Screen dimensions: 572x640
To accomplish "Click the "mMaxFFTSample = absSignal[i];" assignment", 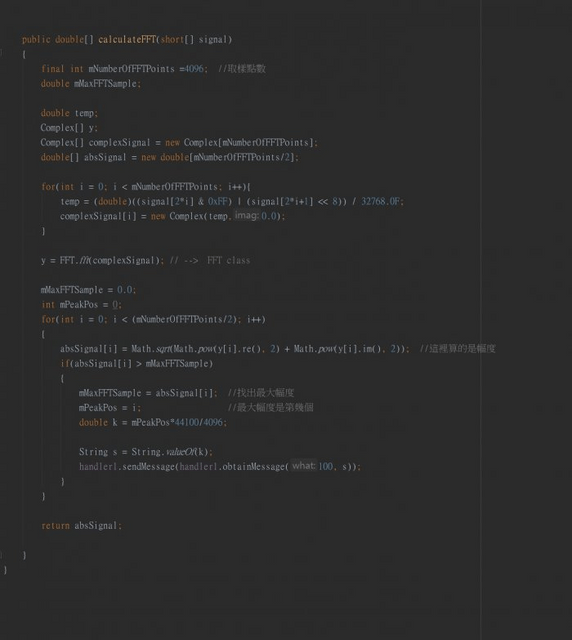I will (148, 393).
